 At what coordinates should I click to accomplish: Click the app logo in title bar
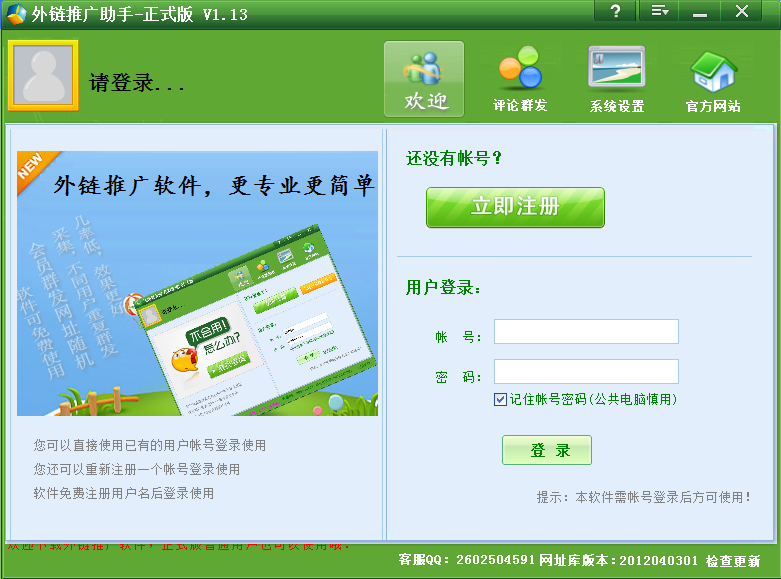click(16, 14)
